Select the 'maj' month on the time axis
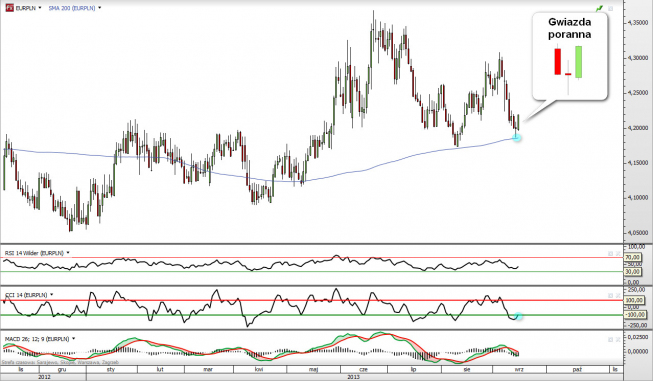 click(314, 369)
